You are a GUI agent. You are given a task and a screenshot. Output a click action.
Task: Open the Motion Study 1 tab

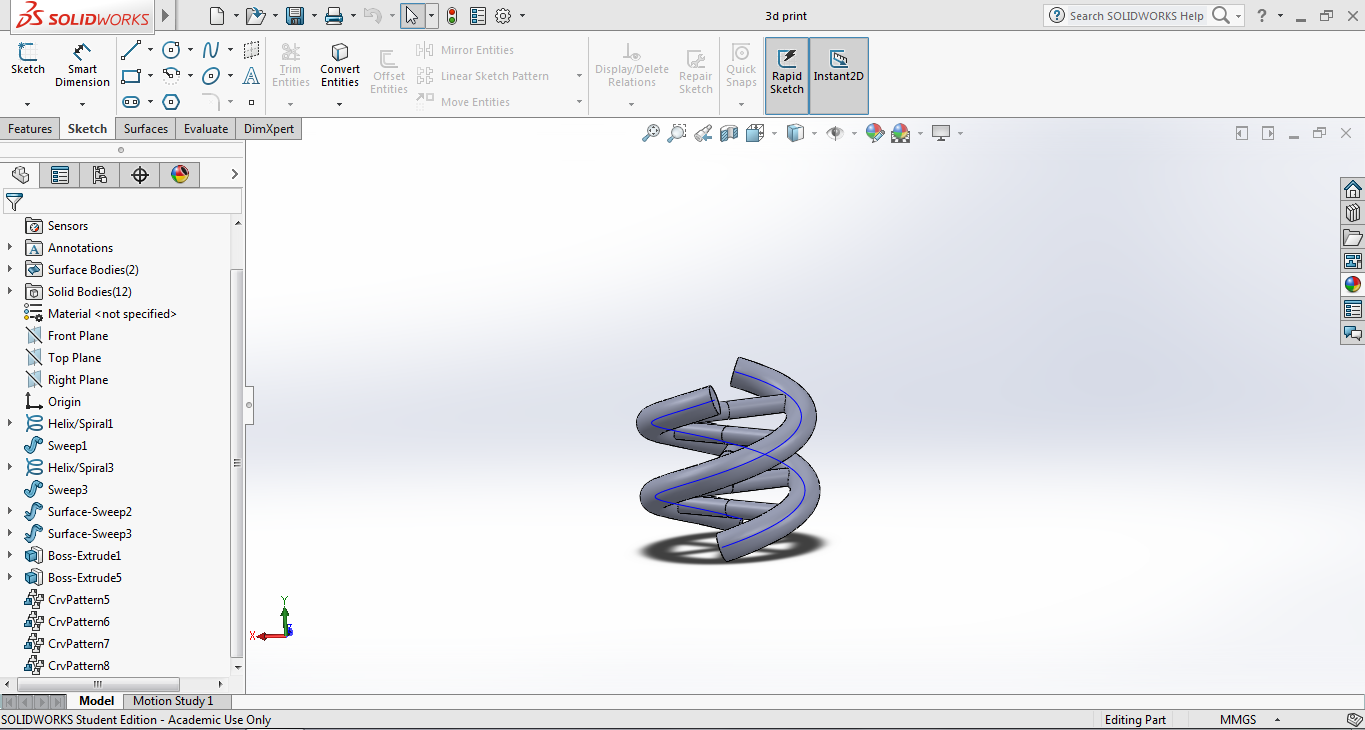pos(173,701)
